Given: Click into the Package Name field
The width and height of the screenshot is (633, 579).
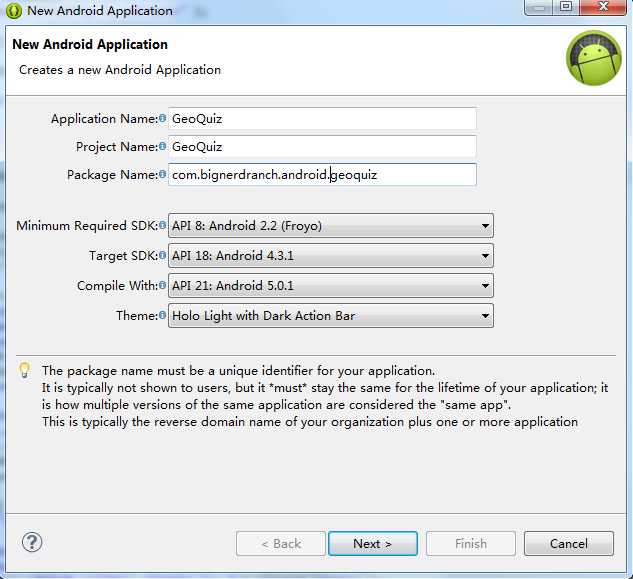Looking at the screenshot, I should tap(322, 174).
